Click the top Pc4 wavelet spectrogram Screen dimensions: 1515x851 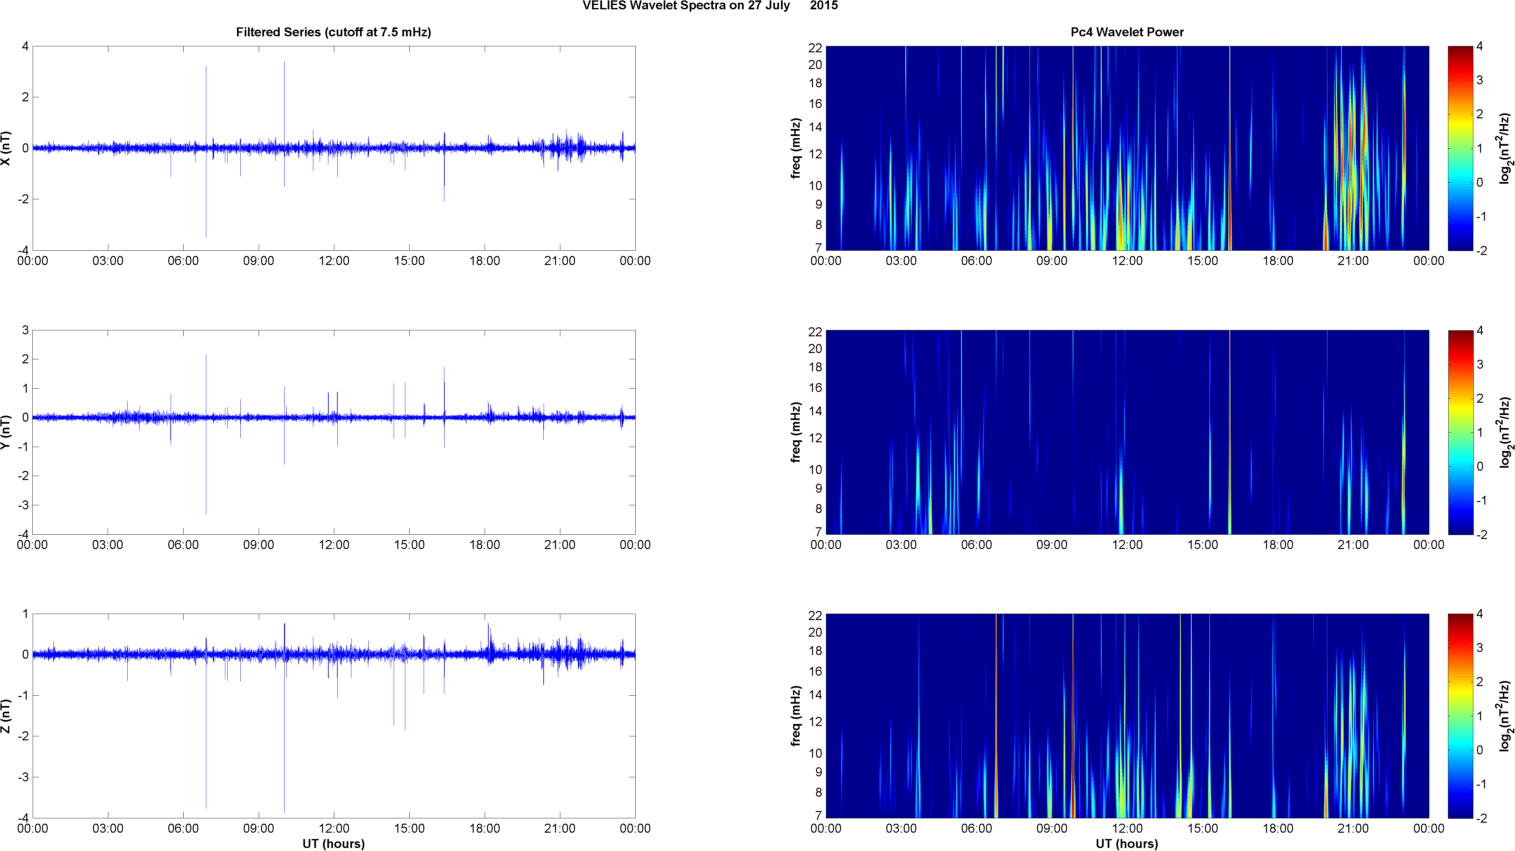pos(1126,148)
